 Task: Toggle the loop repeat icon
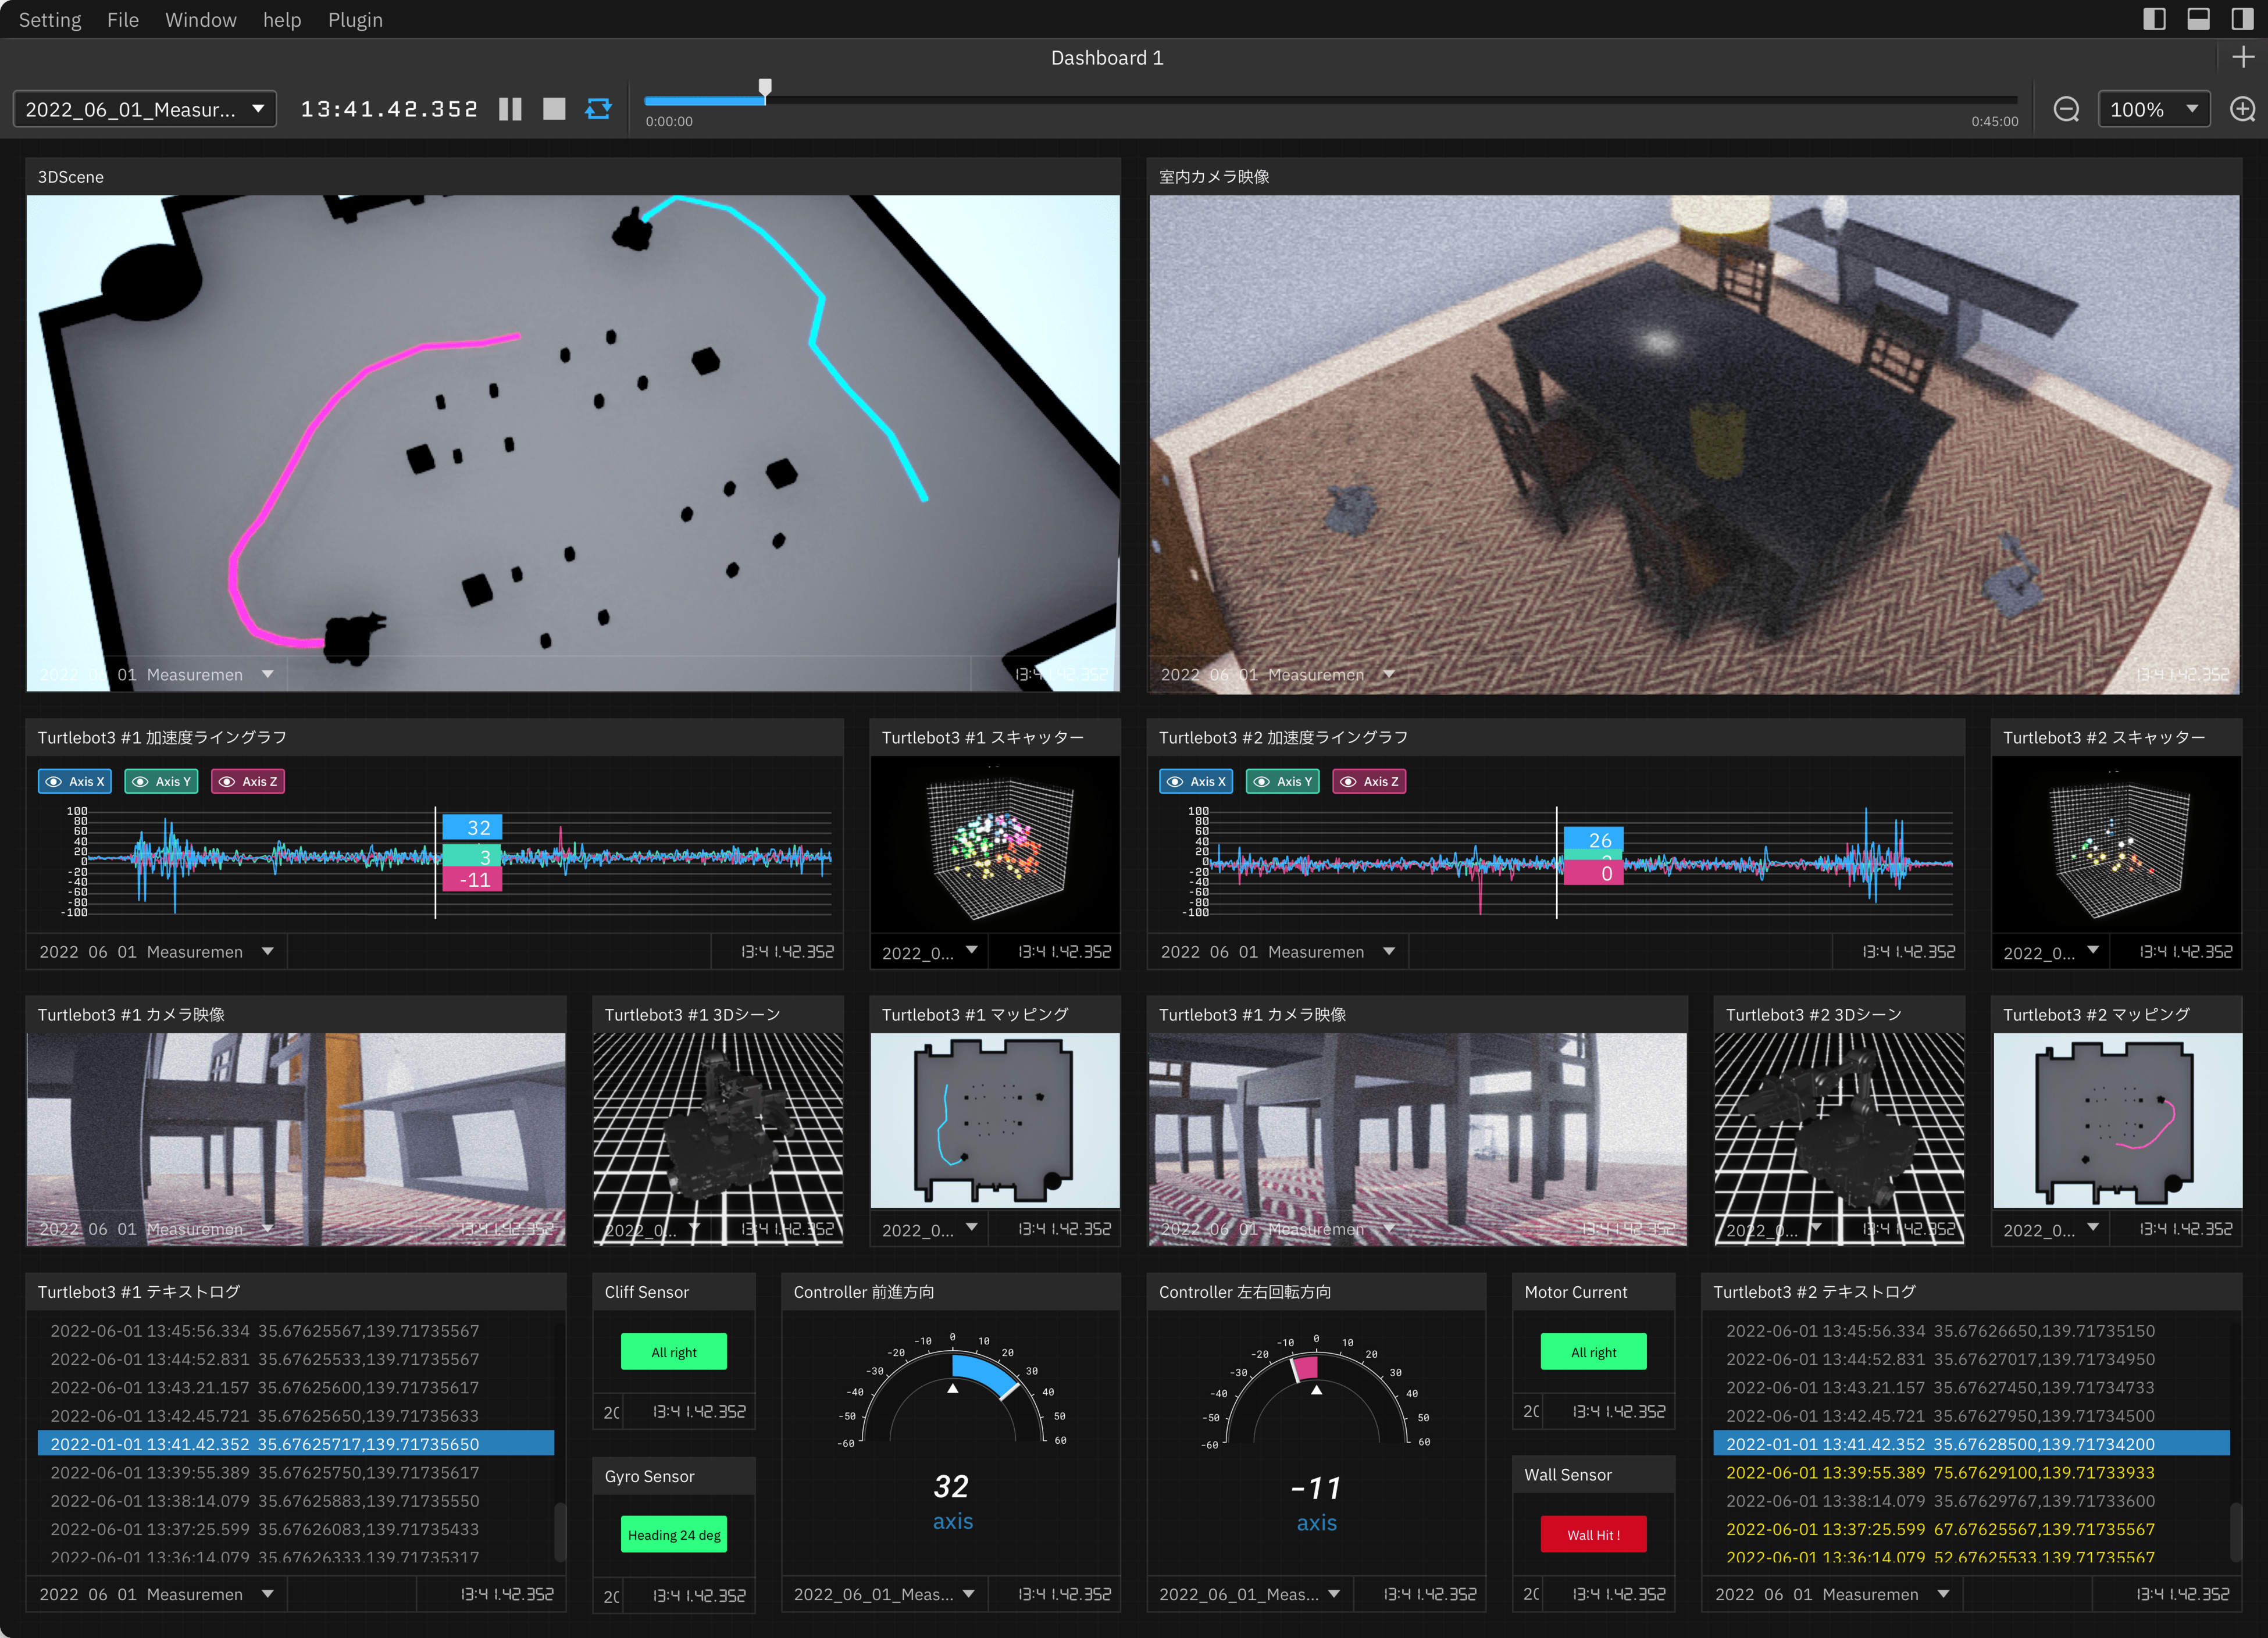(598, 109)
